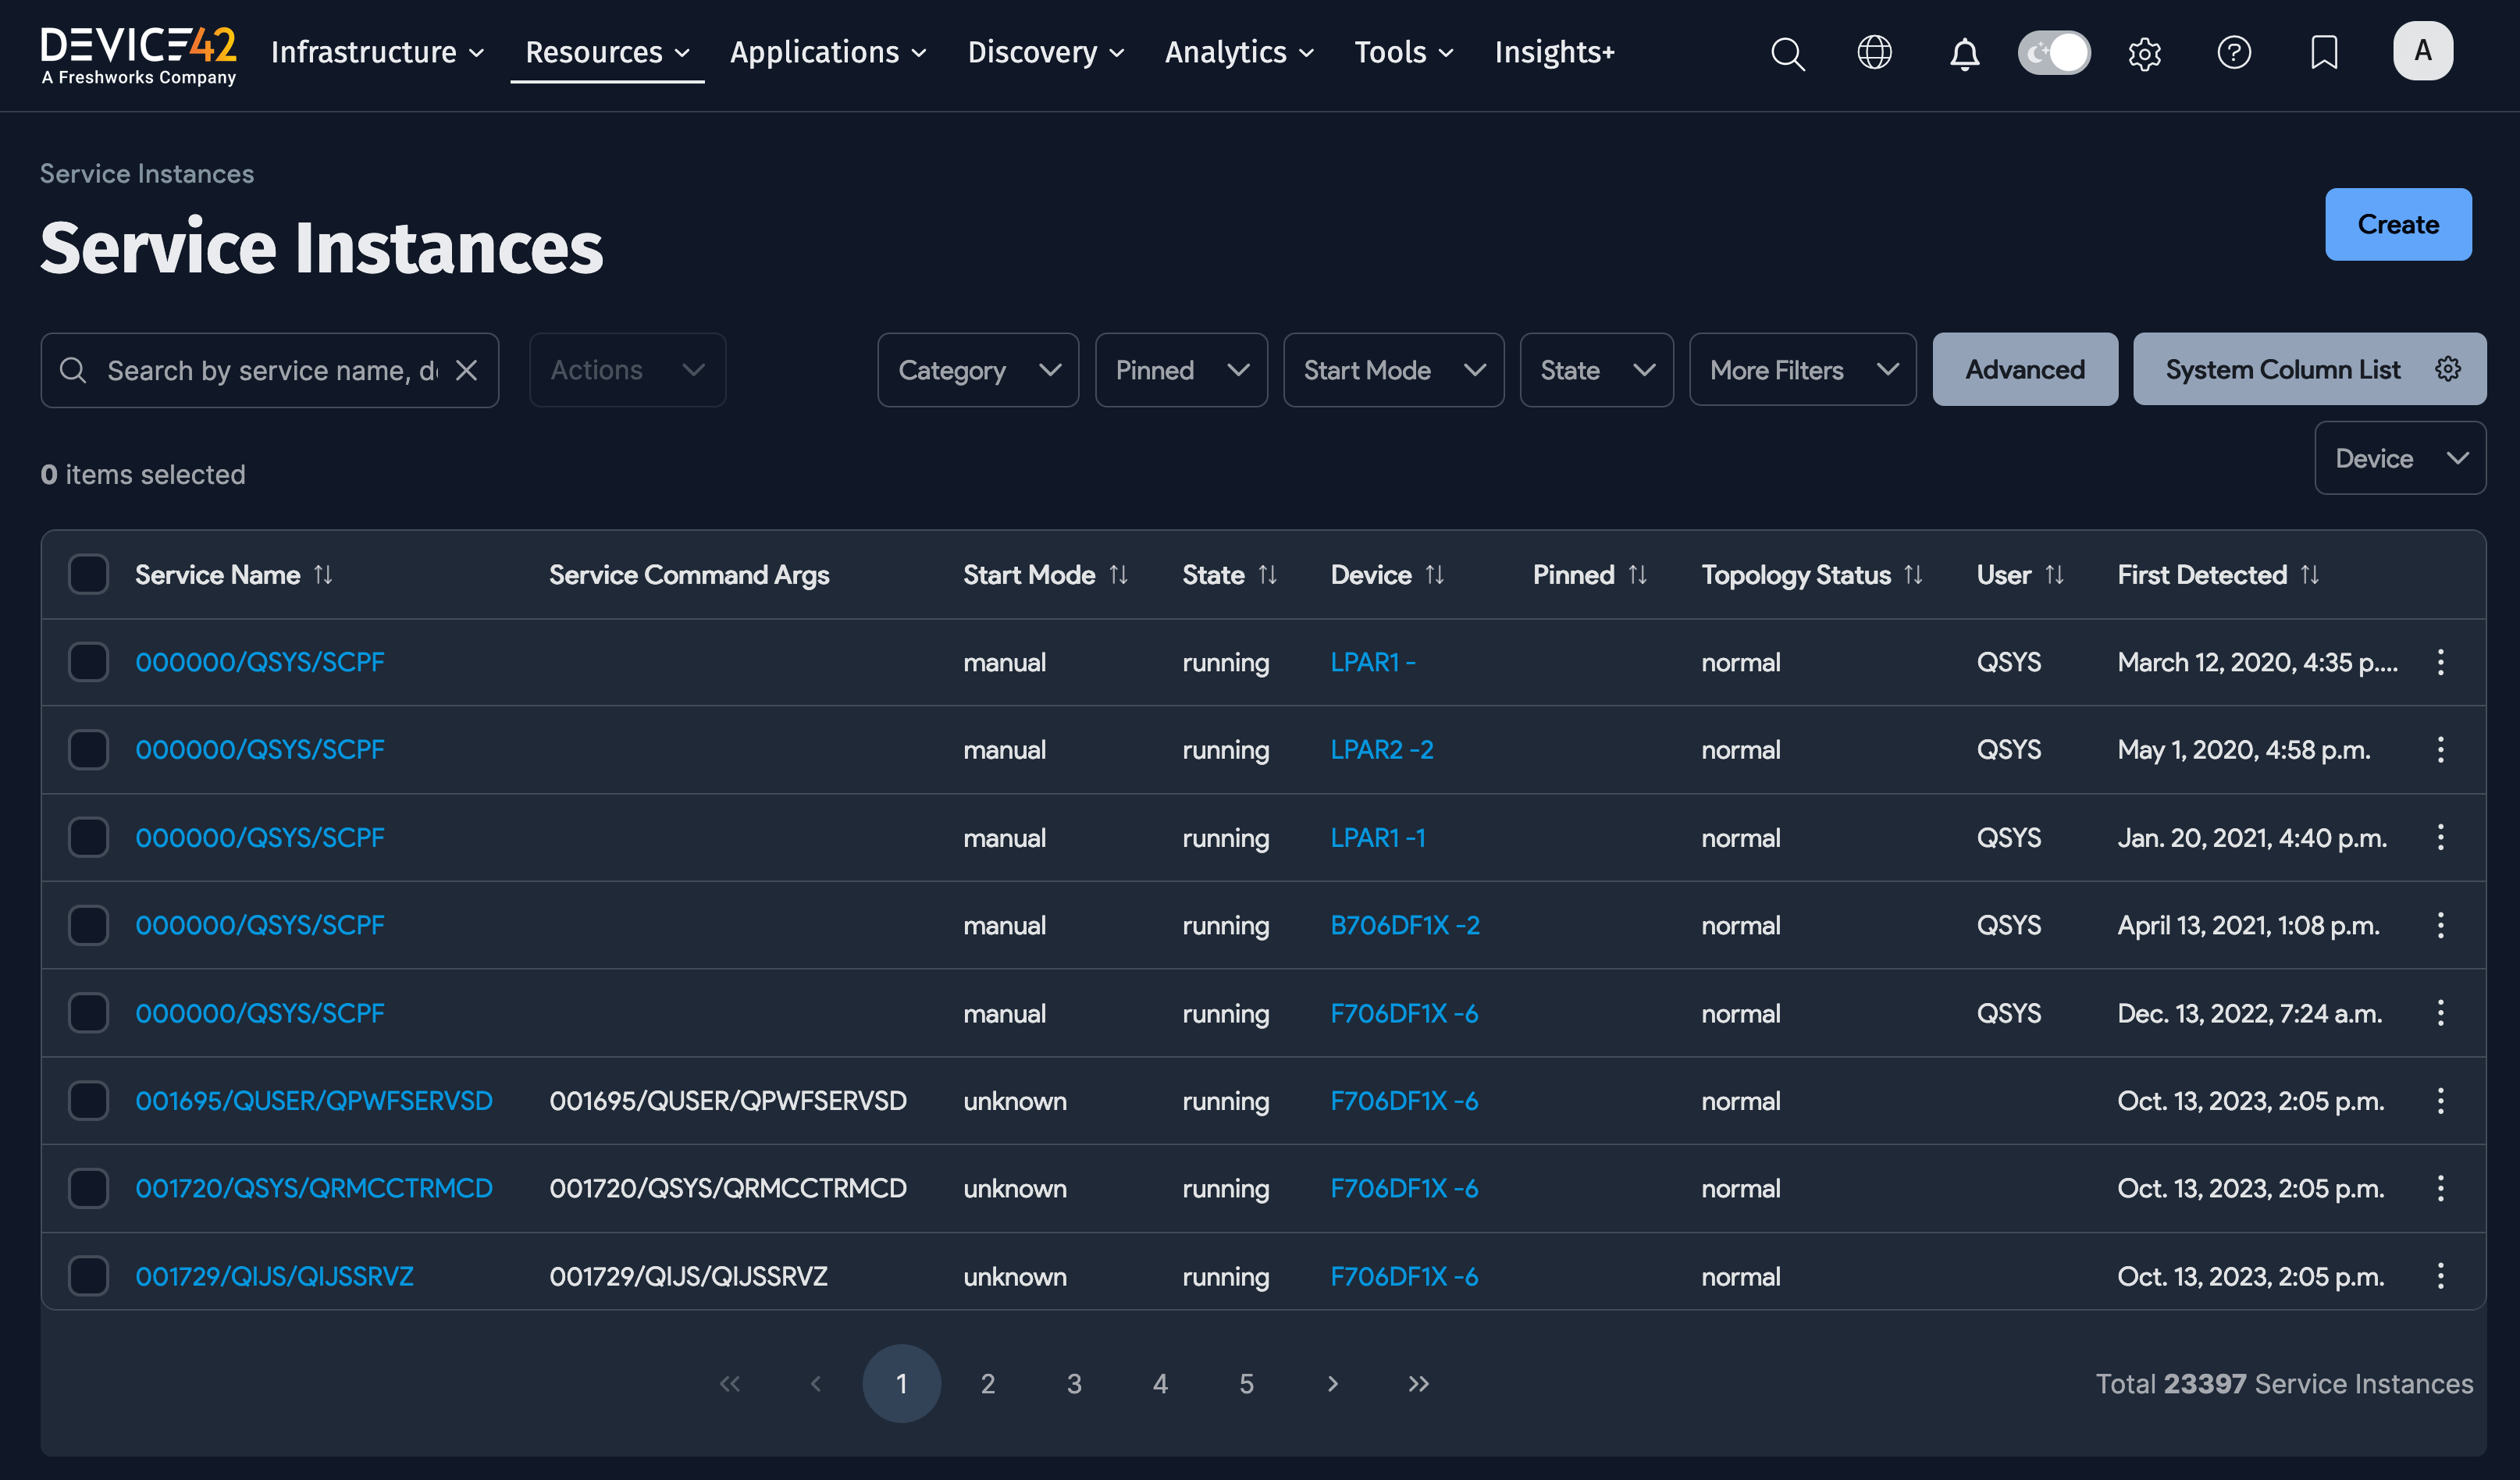Viewport: 2520px width, 1480px height.
Task: Click the Create button
Action: [2398, 224]
